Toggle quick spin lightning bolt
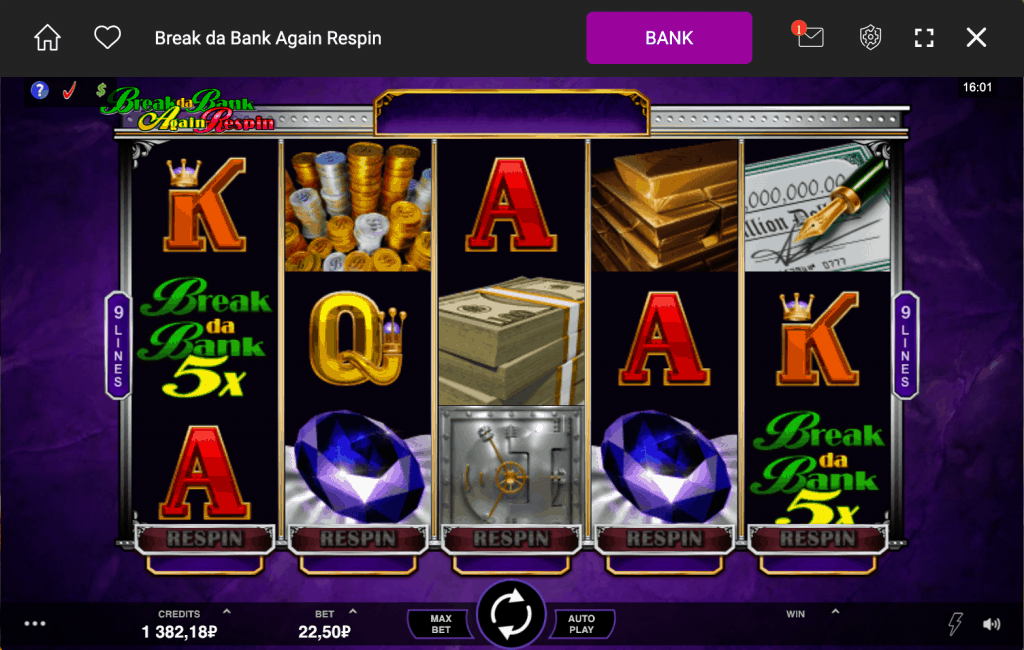The height and width of the screenshot is (650, 1024). coord(955,623)
